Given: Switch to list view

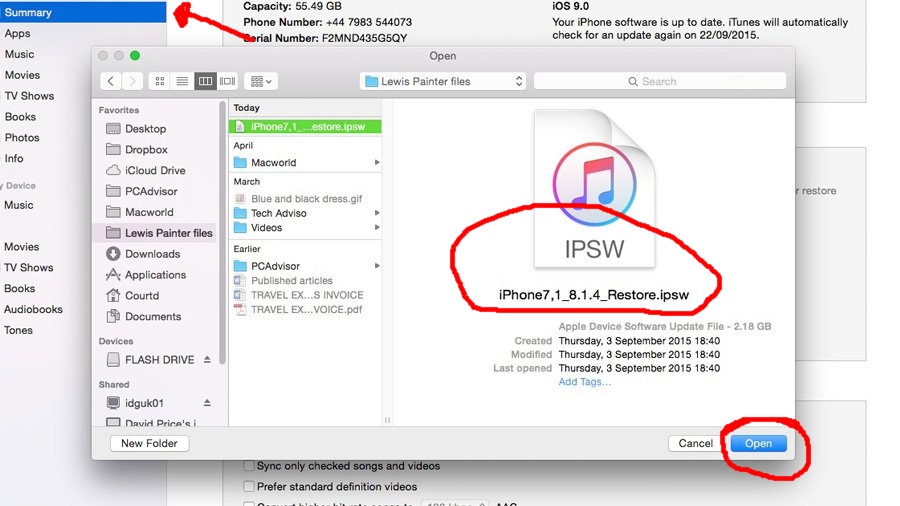Looking at the screenshot, I should click(182, 81).
